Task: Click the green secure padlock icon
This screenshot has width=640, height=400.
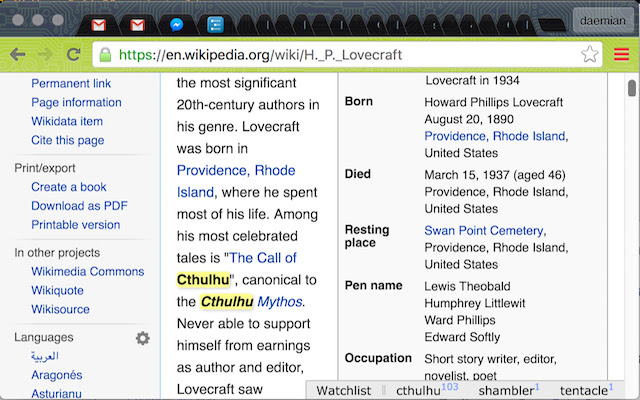Action: pyautogui.click(x=106, y=54)
